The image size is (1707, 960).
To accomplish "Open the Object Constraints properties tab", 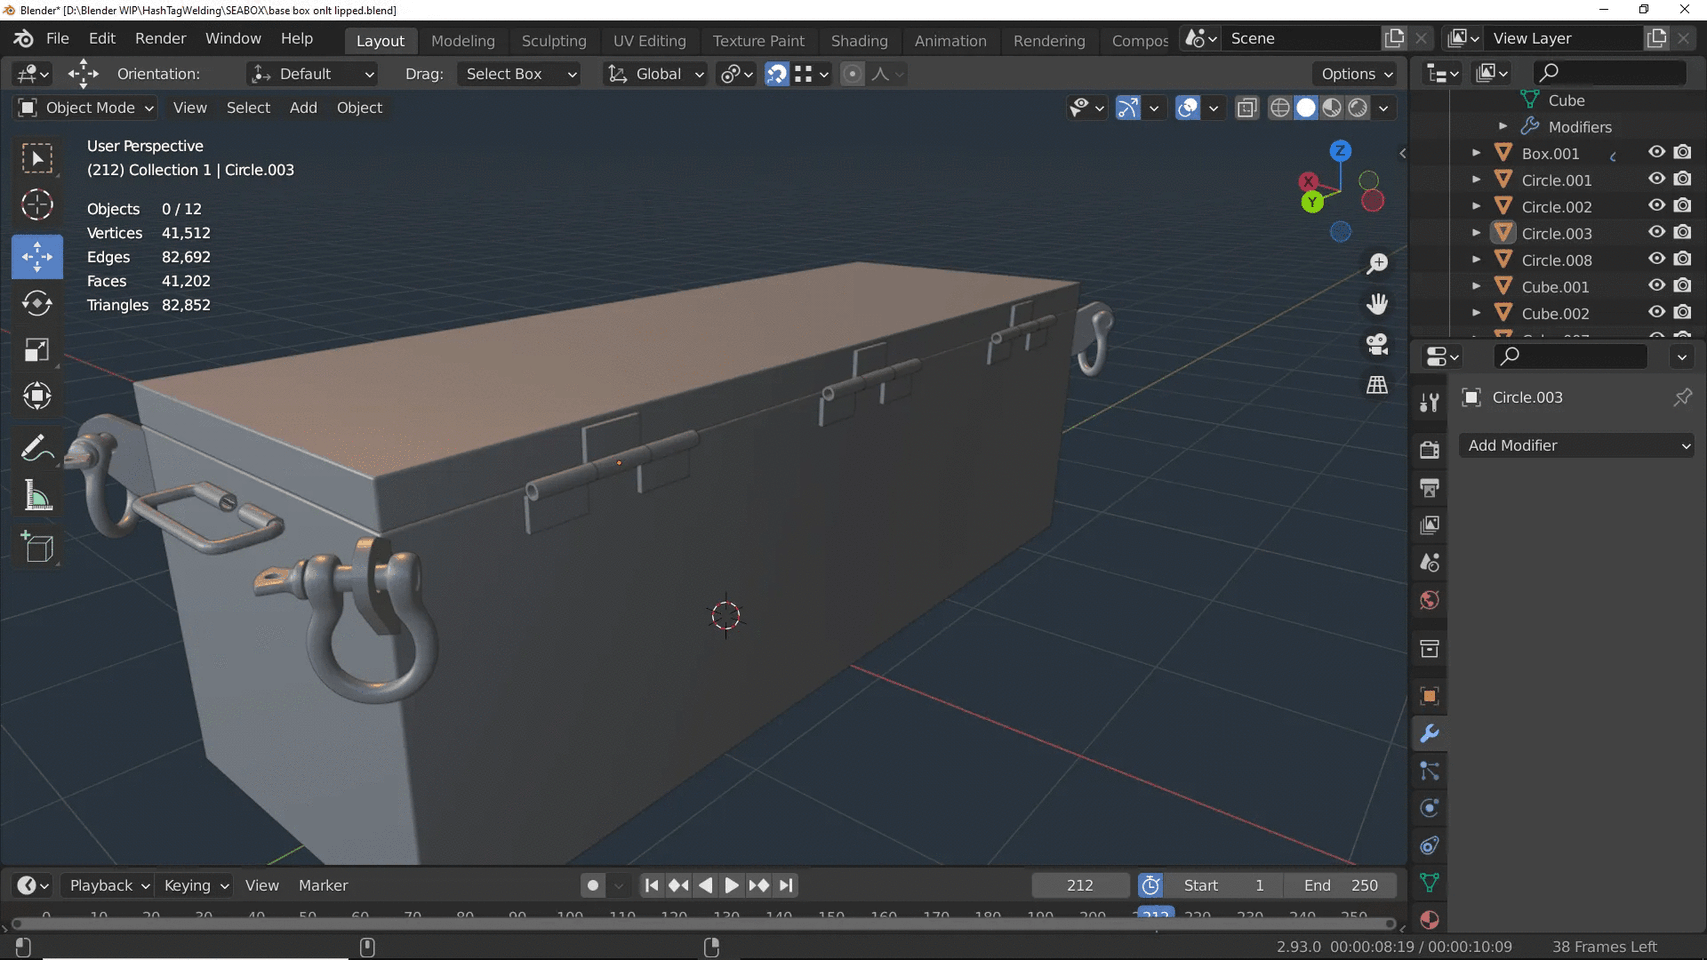I will click(x=1429, y=846).
